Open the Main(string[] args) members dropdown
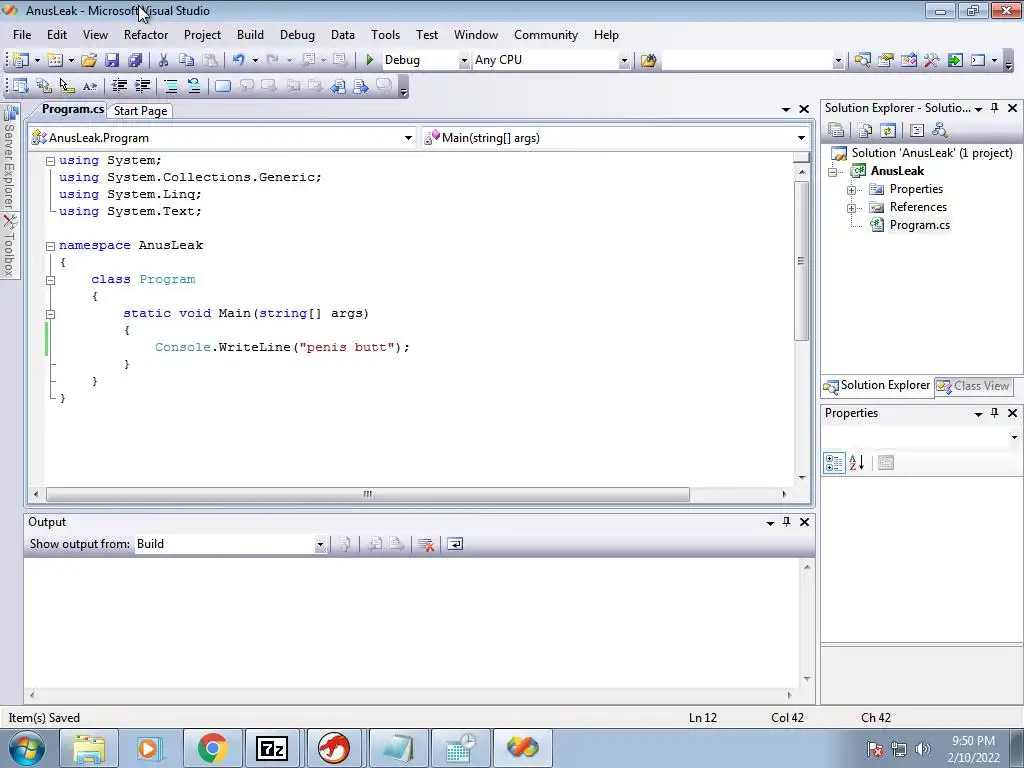Screen dimensions: 1024x768 click(801, 138)
